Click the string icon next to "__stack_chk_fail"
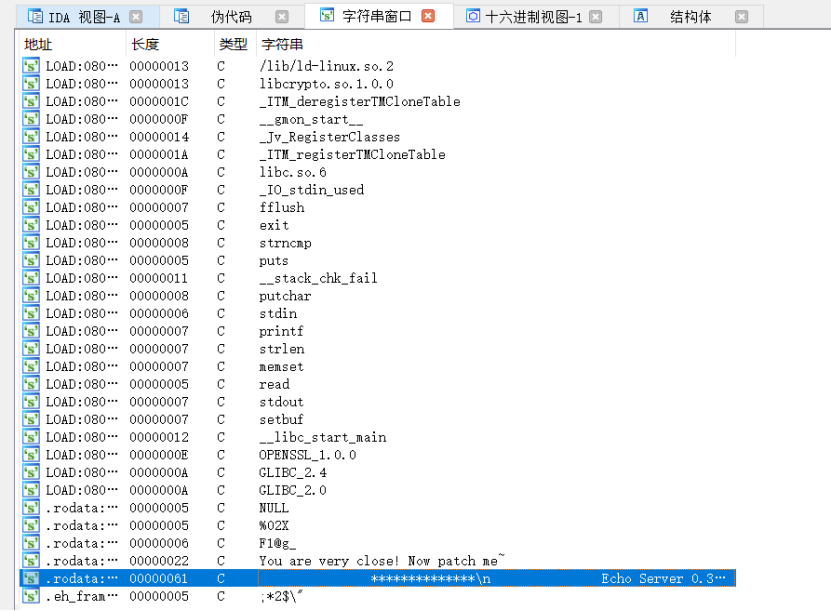831x611 pixels. [30, 278]
